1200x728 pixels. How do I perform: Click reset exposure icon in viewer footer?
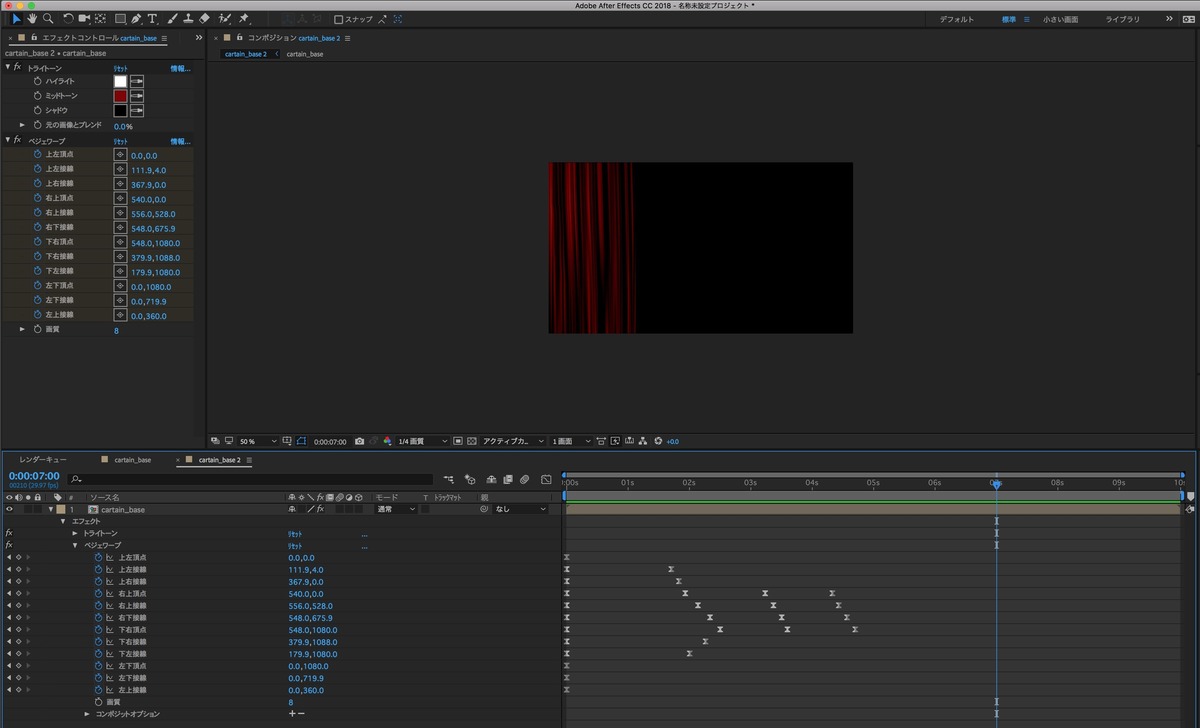658,441
